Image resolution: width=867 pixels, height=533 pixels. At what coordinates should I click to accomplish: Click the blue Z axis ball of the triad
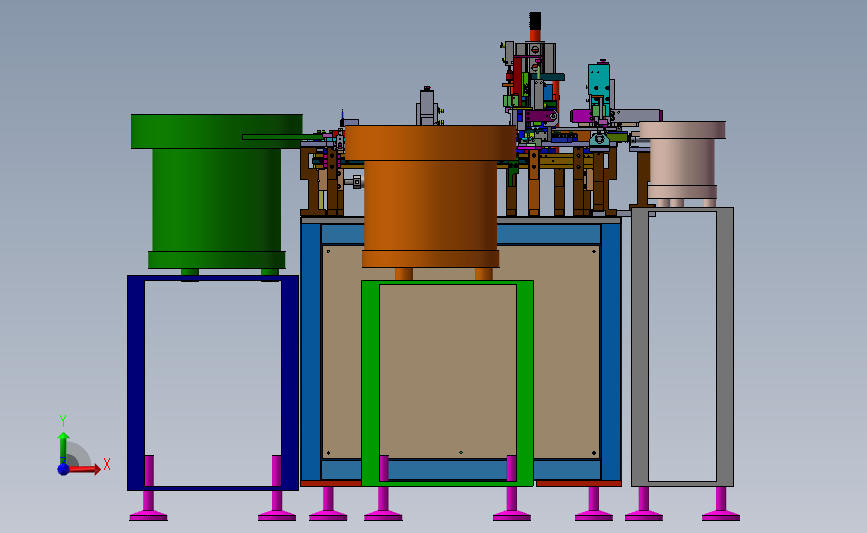(x=63, y=469)
